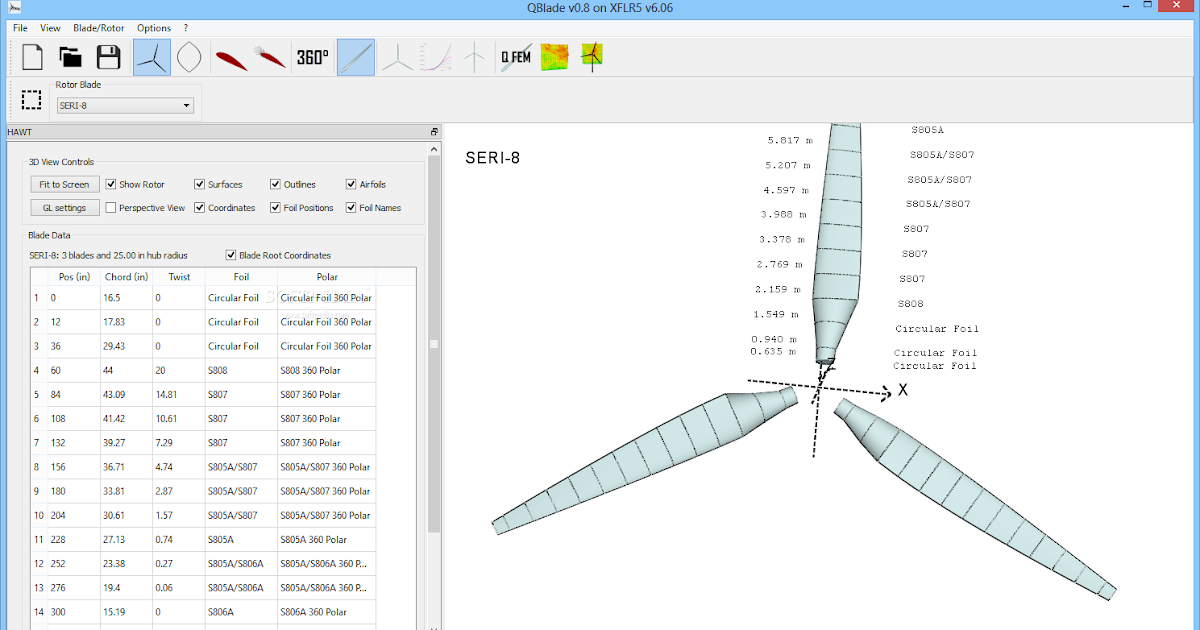Open the ? help menu
The height and width of the screenshot is (630, 1200).
point(186,28)
